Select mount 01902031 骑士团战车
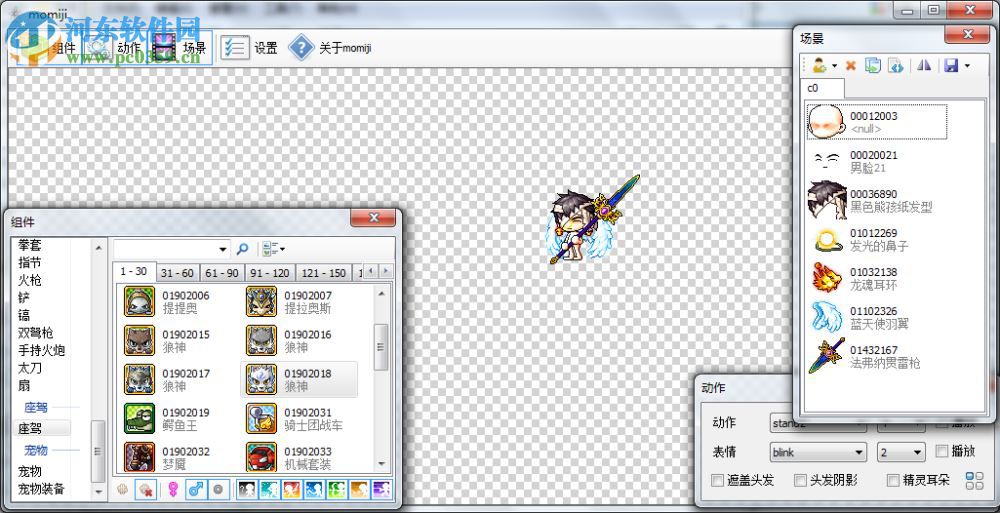The width and height of the screenshot is (1000, 513). (299, 419)
